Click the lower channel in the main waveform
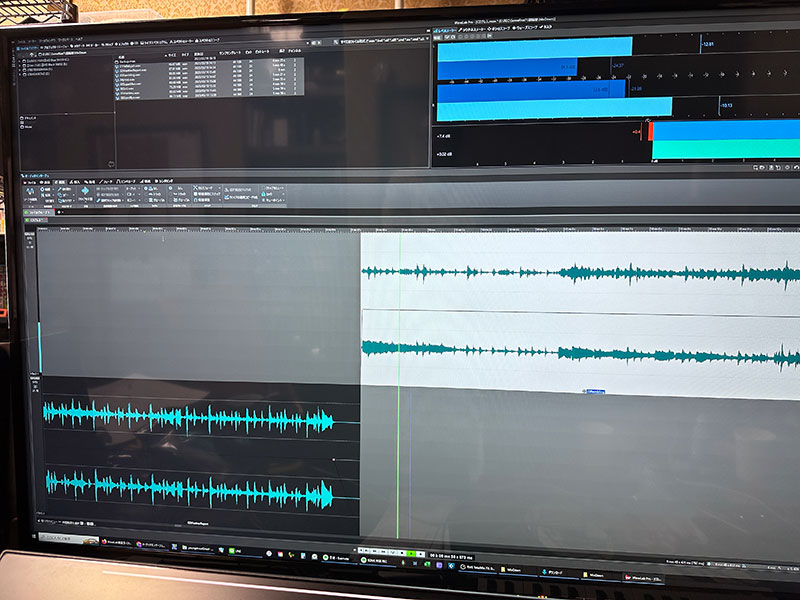 [581, 353]
